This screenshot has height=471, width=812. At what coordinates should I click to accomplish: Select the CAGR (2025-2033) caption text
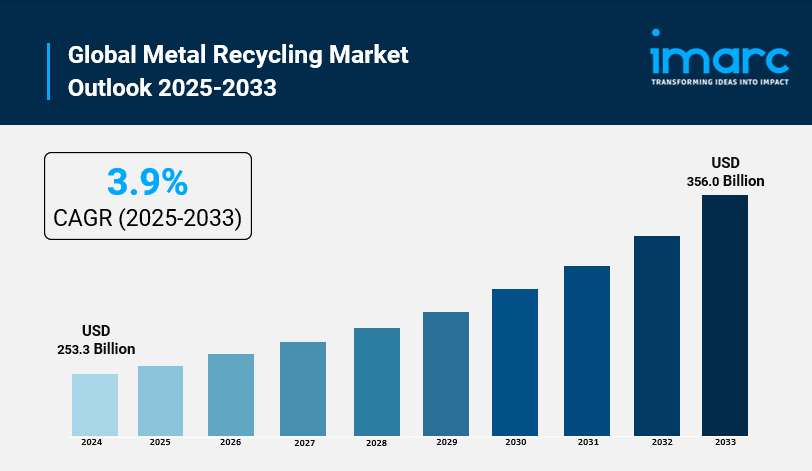coord(147,218)
